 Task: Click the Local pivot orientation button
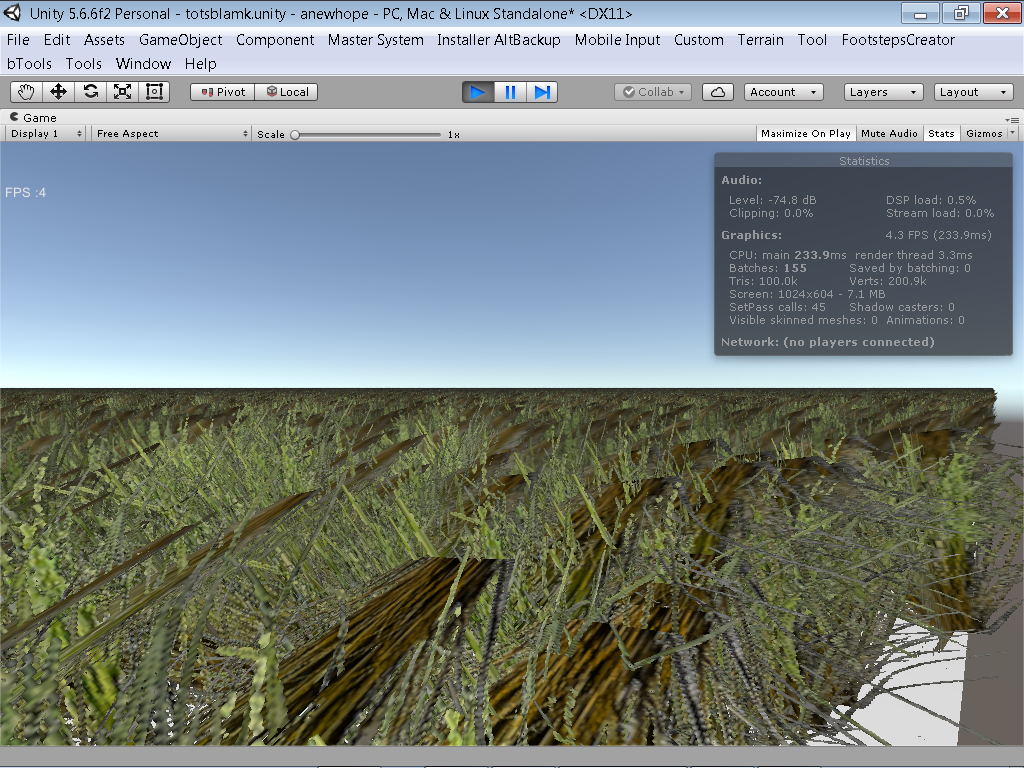click(x=287, y=91)
